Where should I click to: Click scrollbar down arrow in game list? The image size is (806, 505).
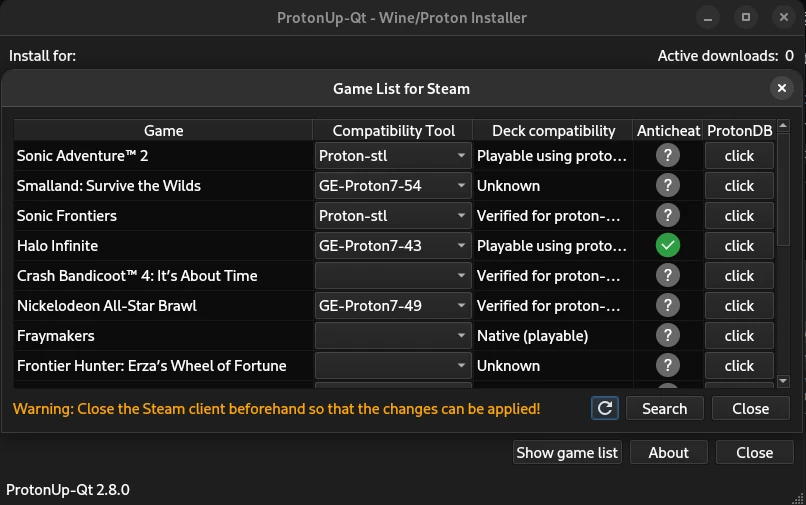click(x=783, y=381)
